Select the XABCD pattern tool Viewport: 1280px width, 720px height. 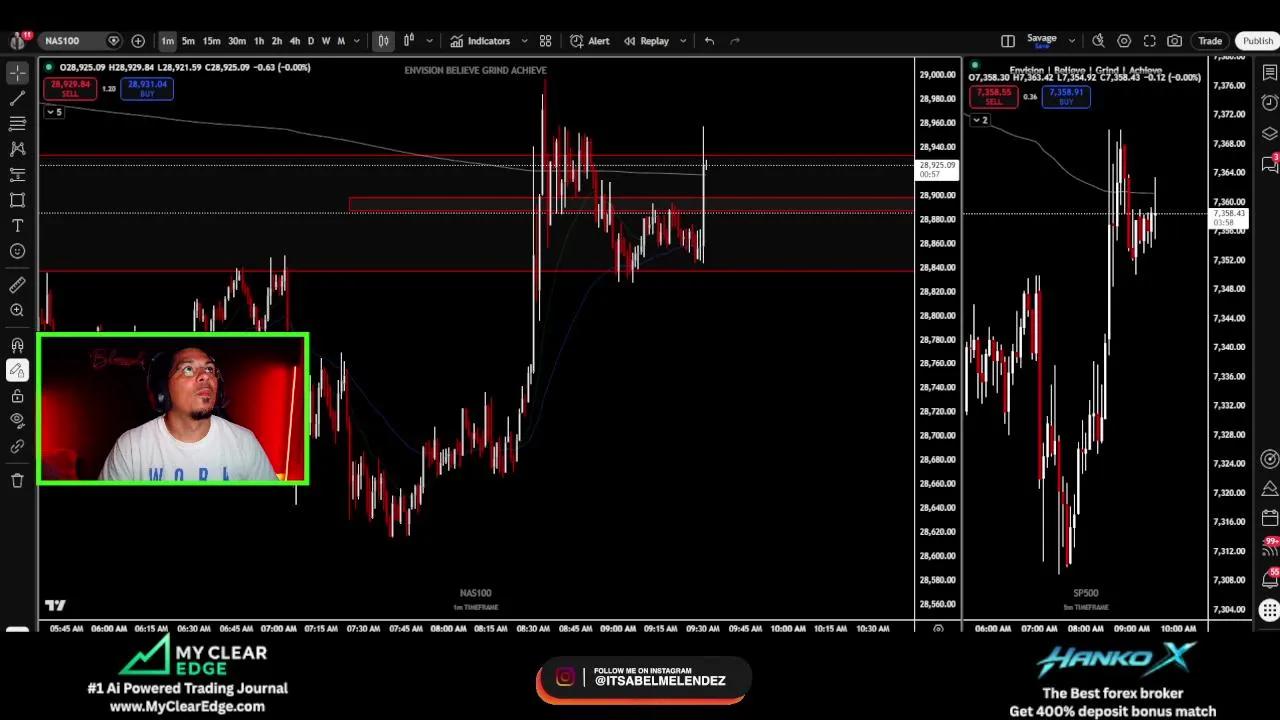click(17, 149)
